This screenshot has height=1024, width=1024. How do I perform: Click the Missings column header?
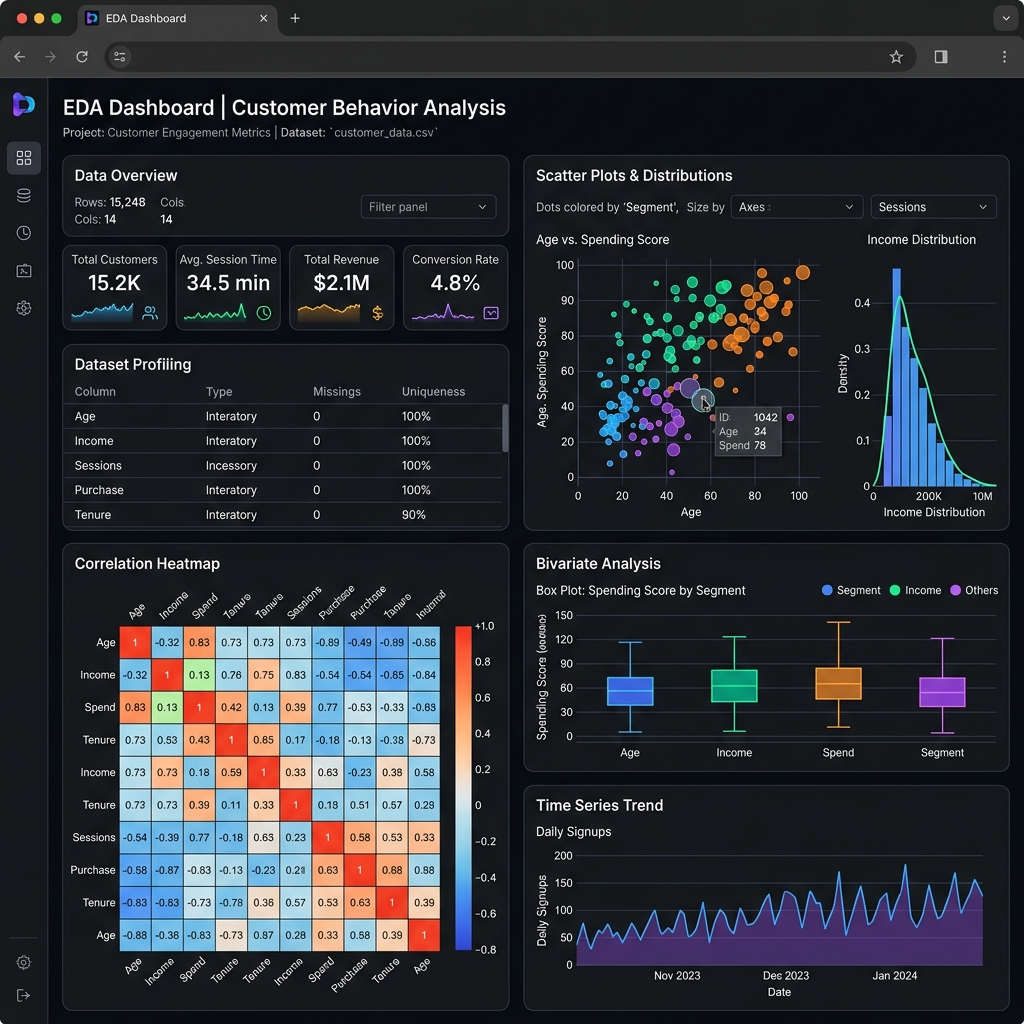336,392
